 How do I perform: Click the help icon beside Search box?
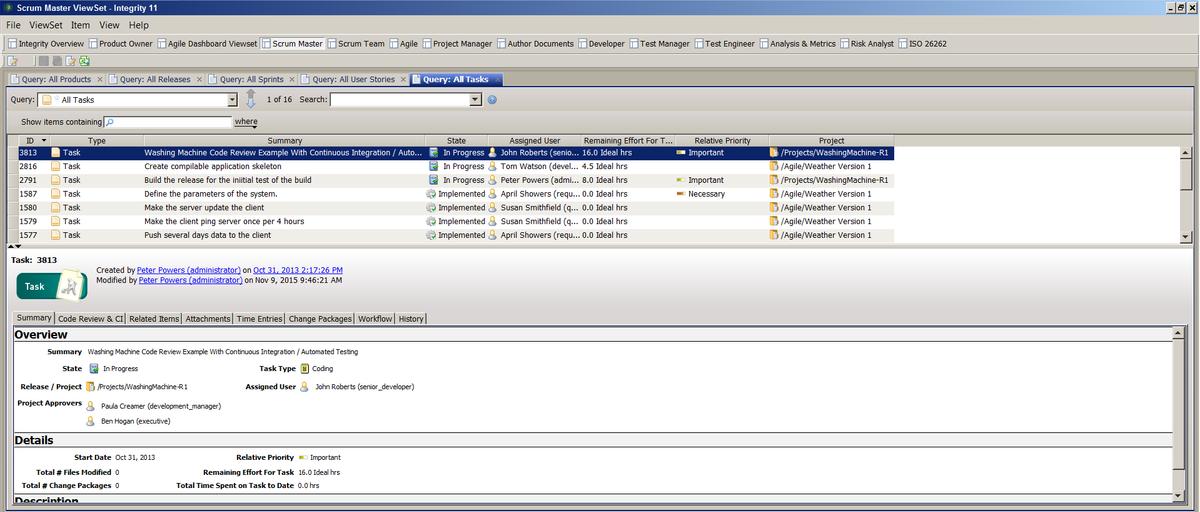tap(492, 100)
